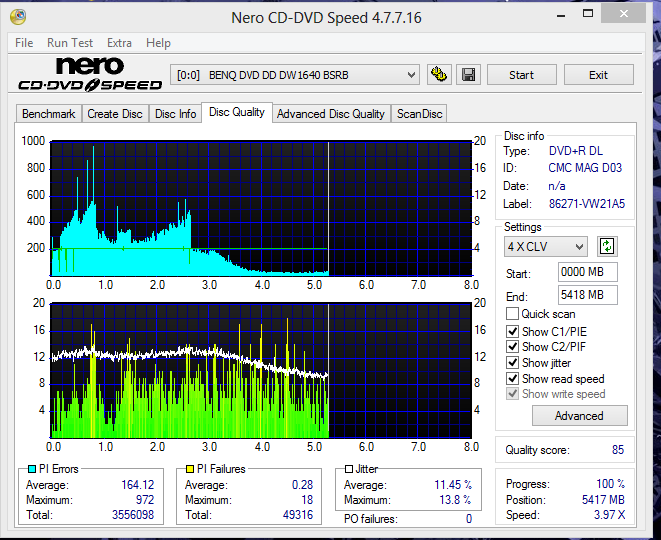The image size is (661, 540).
Task: Click PI Errors maximum 972
Action: coord(145,500)
